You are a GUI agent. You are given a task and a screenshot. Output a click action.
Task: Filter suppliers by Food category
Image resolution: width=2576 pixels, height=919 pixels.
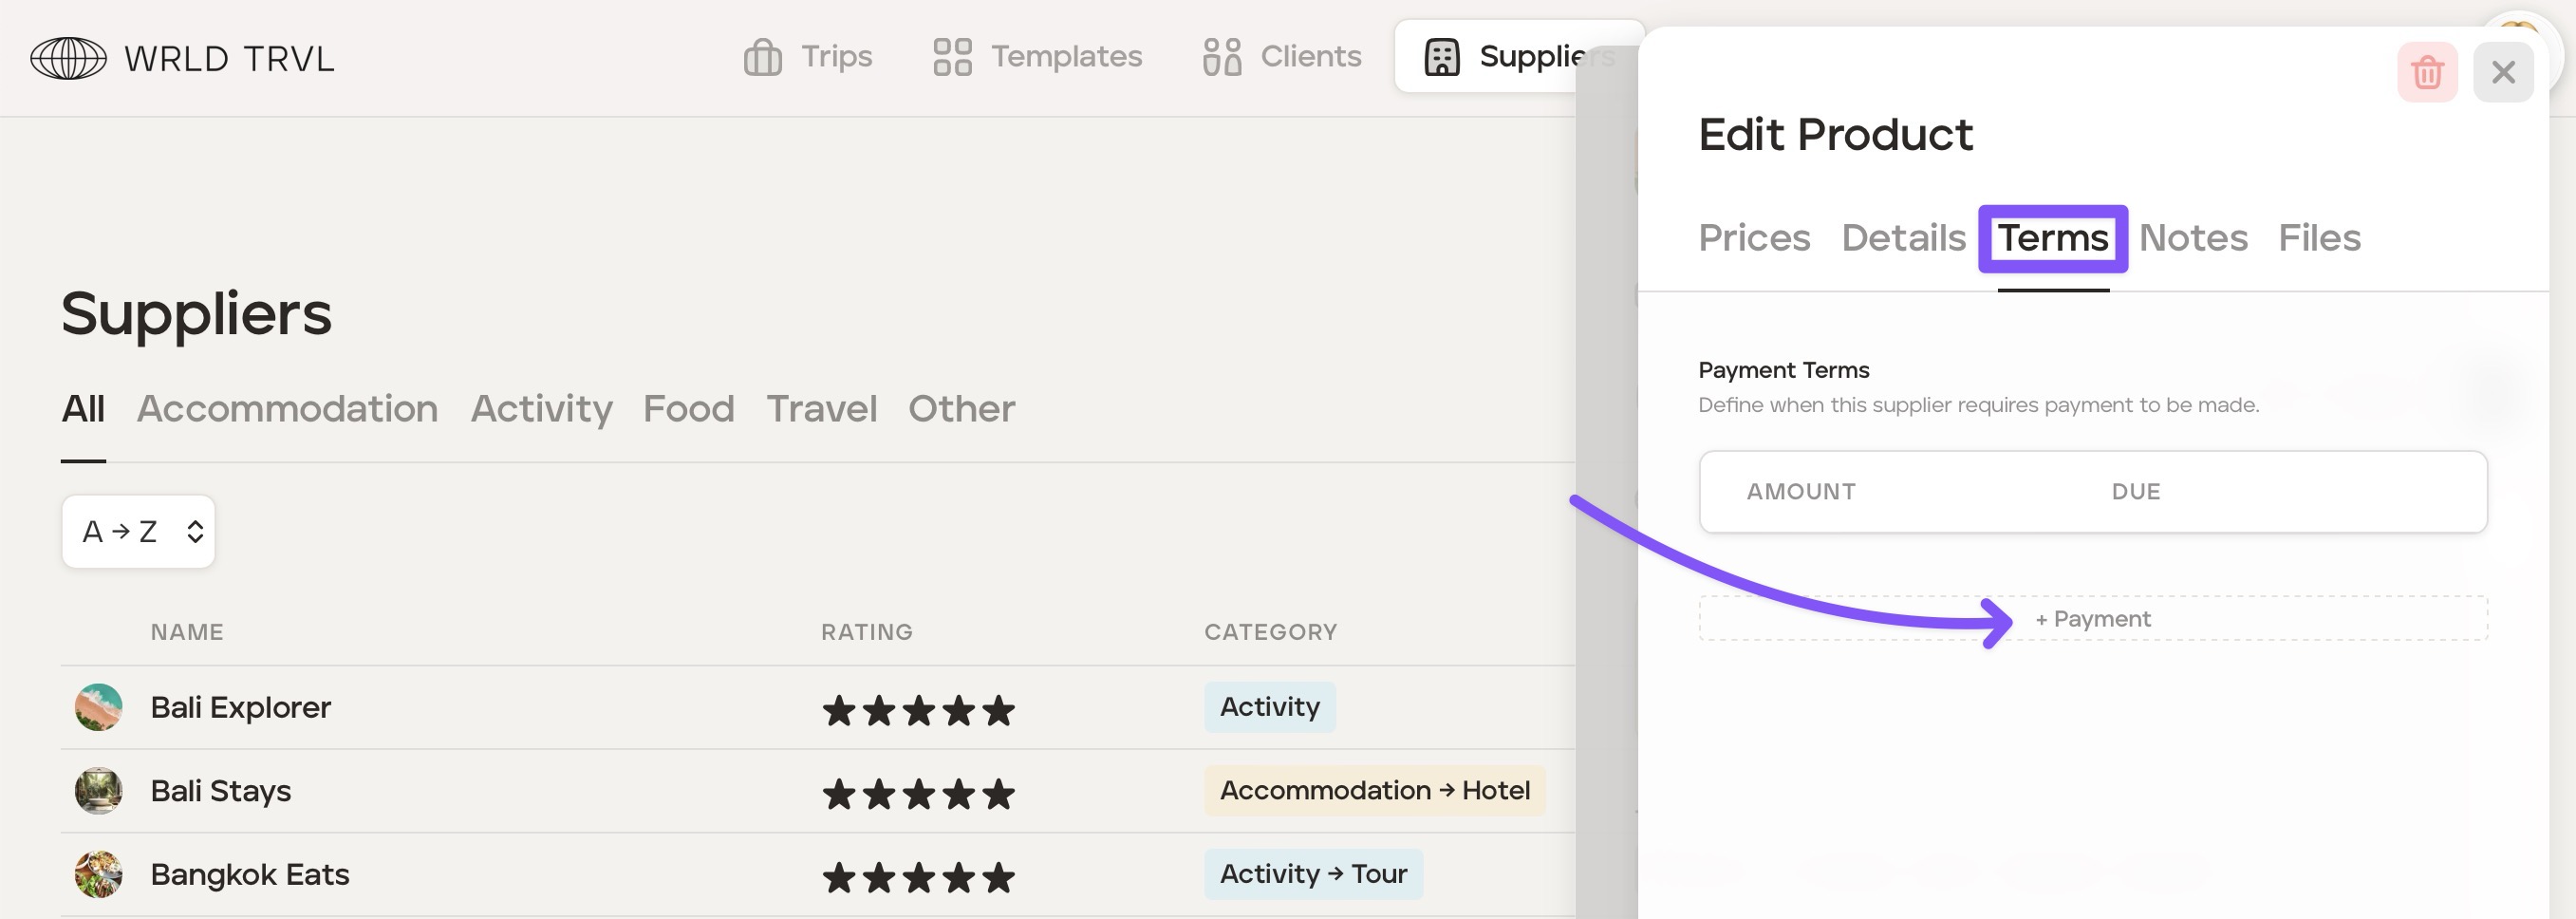688,408
